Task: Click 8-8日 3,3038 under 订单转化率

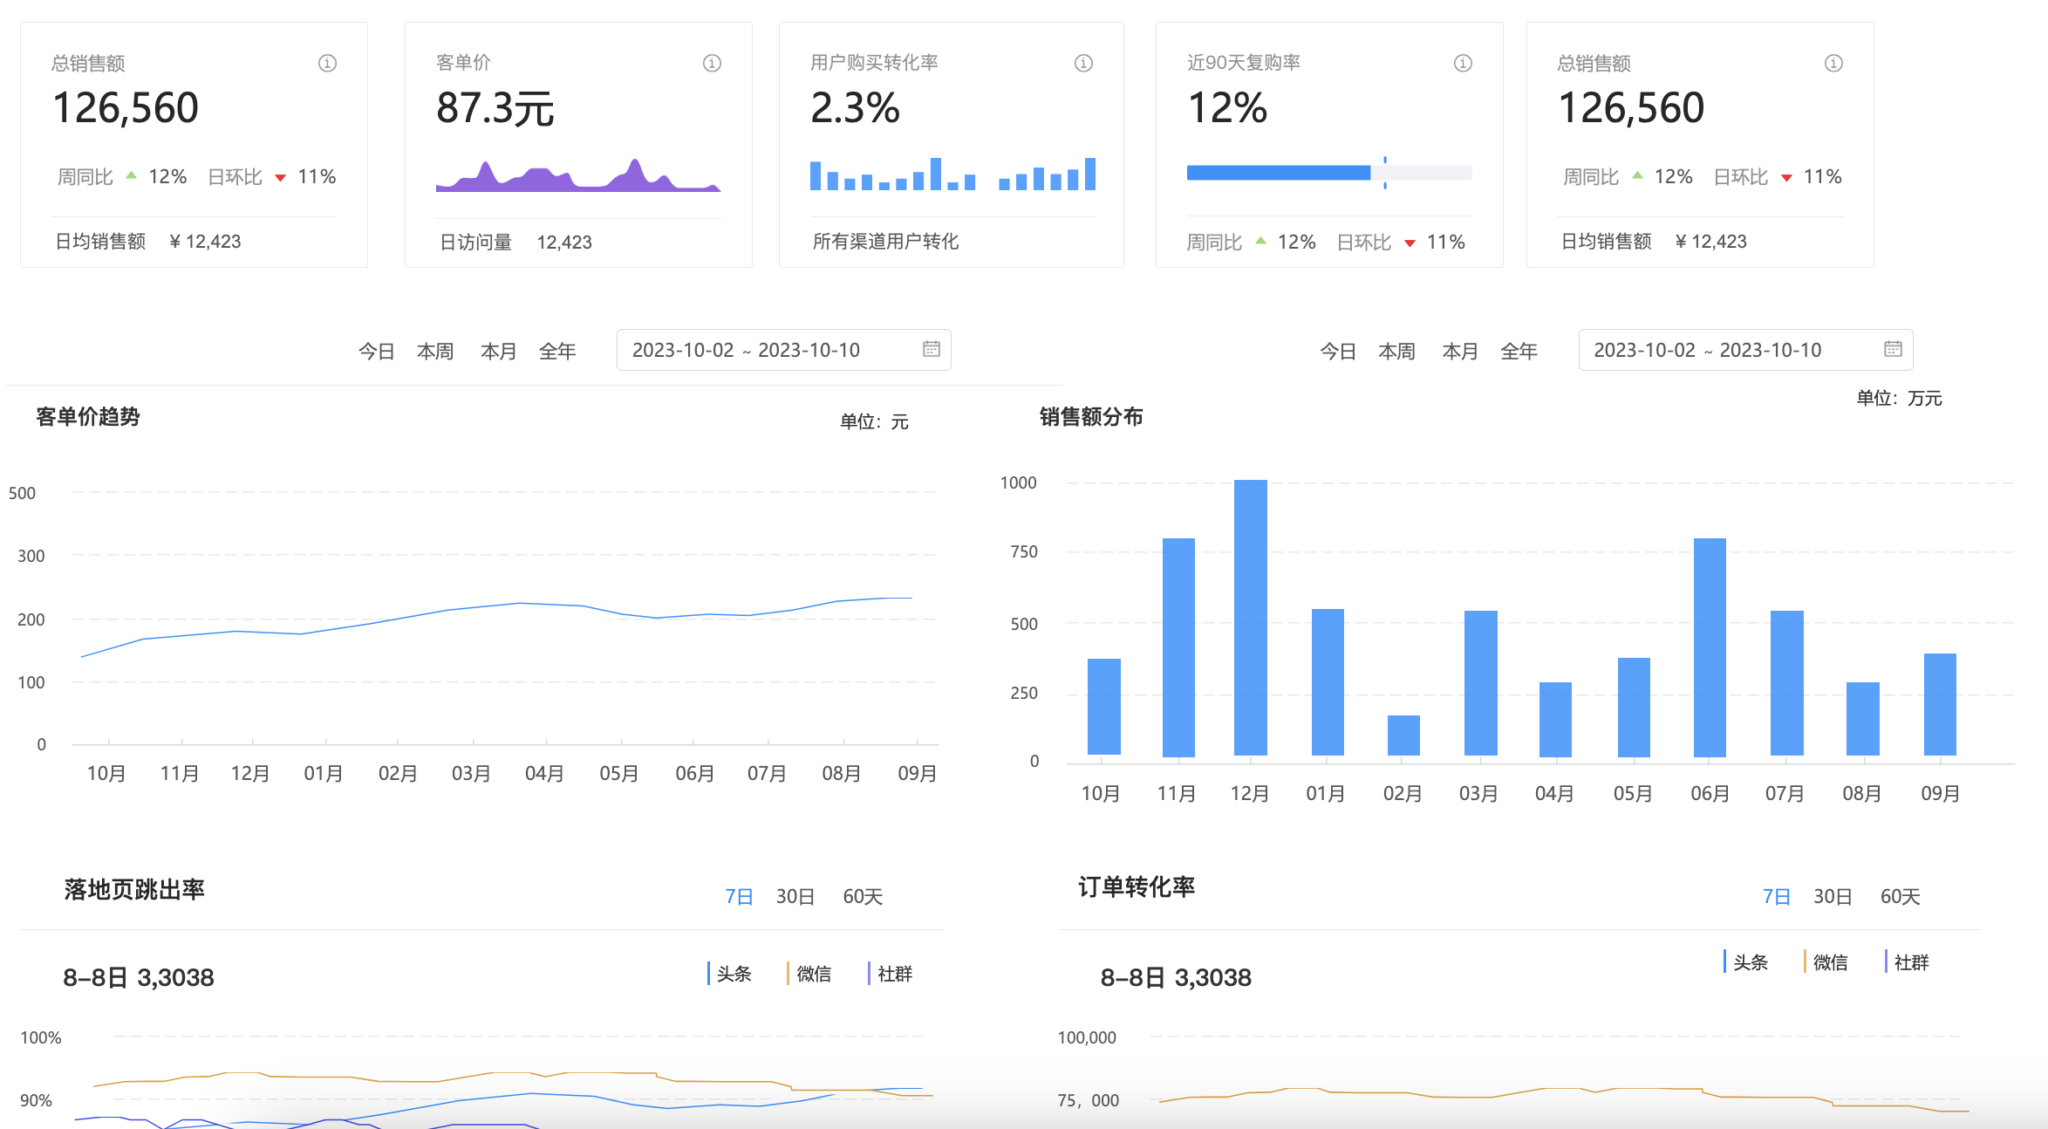Action: (1176, 978)
